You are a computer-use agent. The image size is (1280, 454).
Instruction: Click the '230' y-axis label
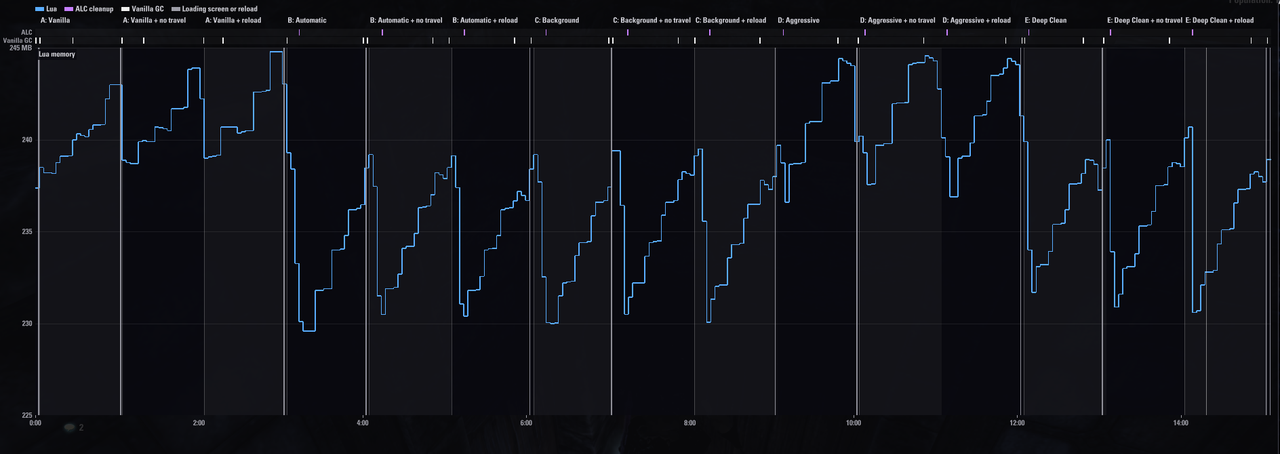pos(26,324)
